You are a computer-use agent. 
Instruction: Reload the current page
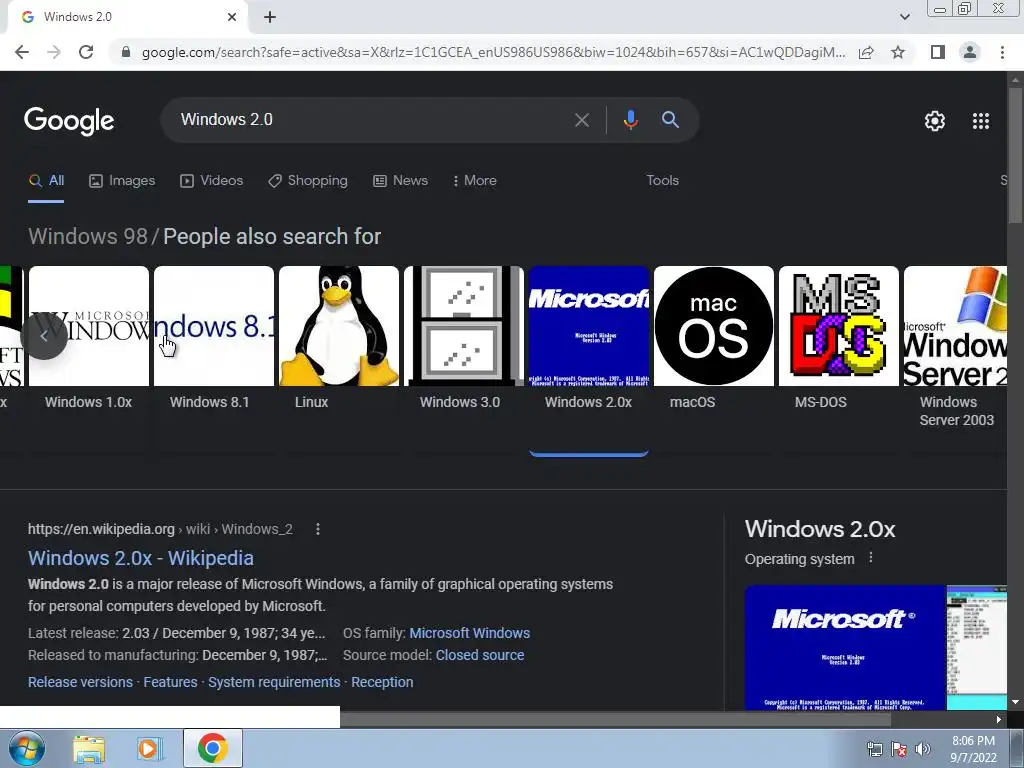[86, 52]
